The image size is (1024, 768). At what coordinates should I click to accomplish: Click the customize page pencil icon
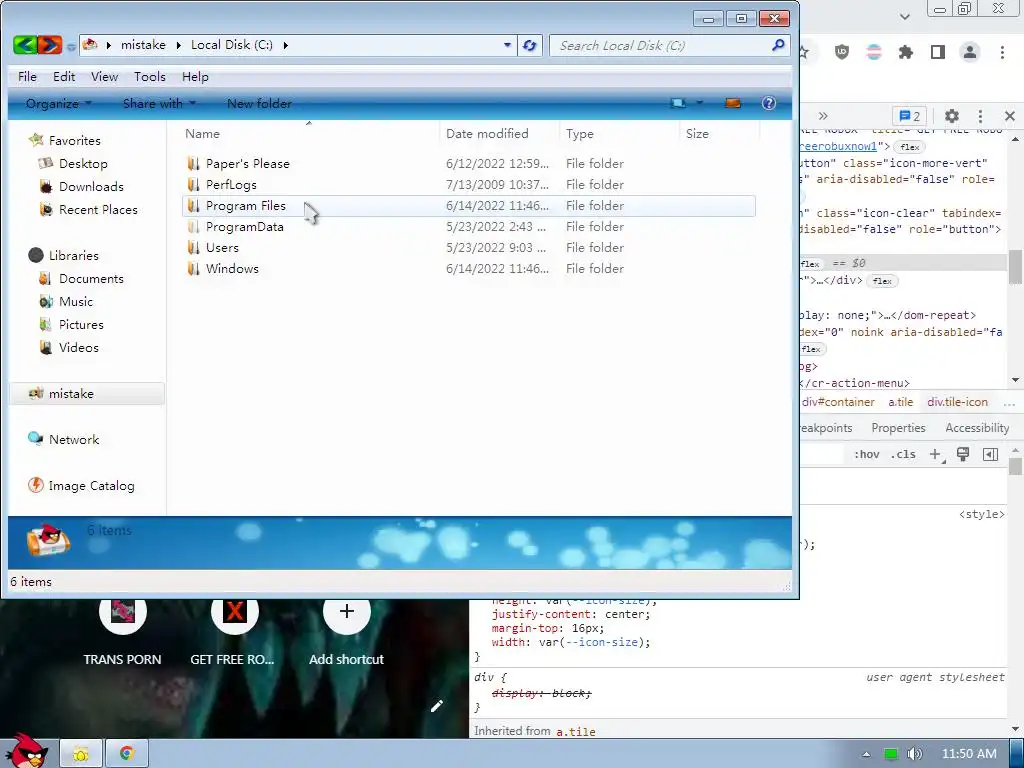[x=437, y=705]
